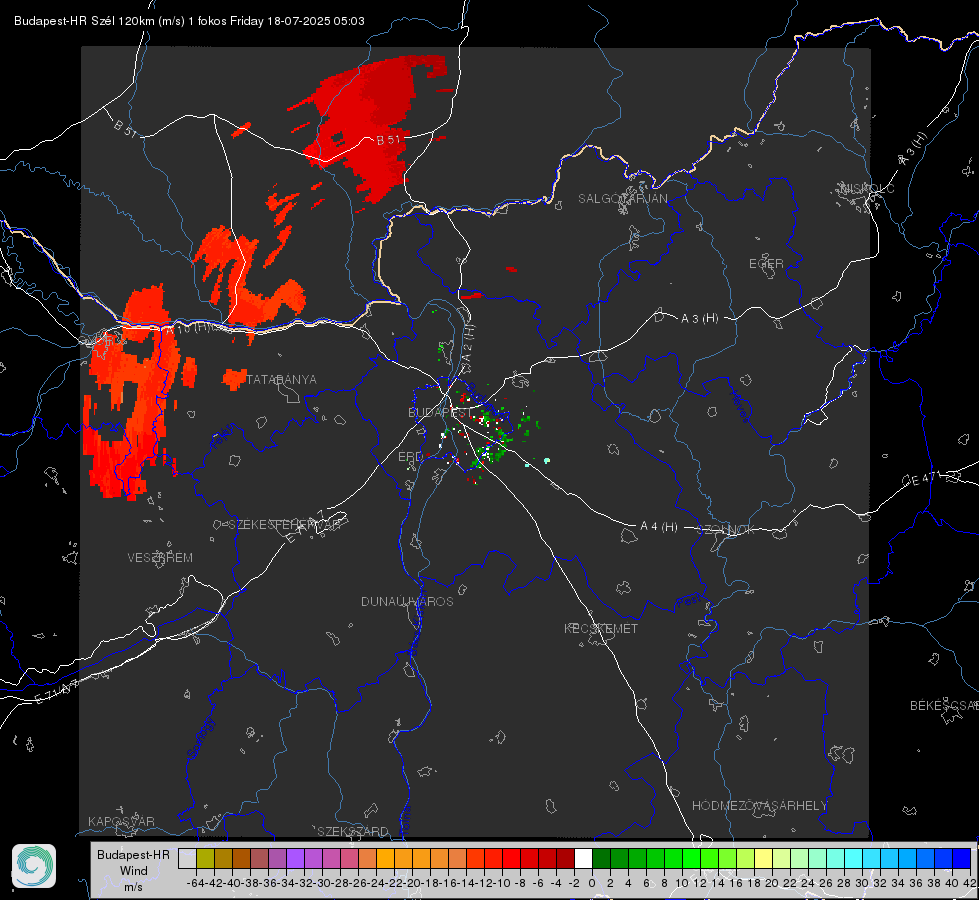The height and width of the screenshot is (900, 979).
Task: Click the 'SALGOTARJAN' city label
Action: (622, 199)
